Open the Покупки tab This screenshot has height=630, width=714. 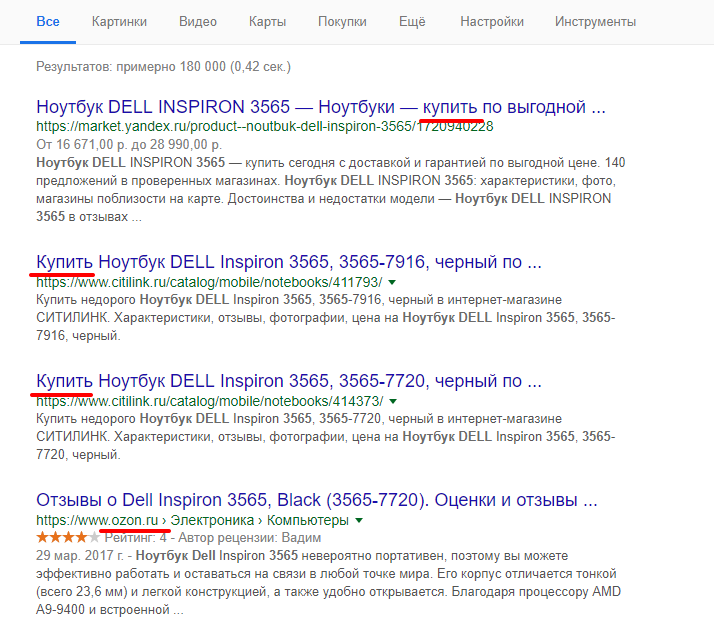(342, 21)
